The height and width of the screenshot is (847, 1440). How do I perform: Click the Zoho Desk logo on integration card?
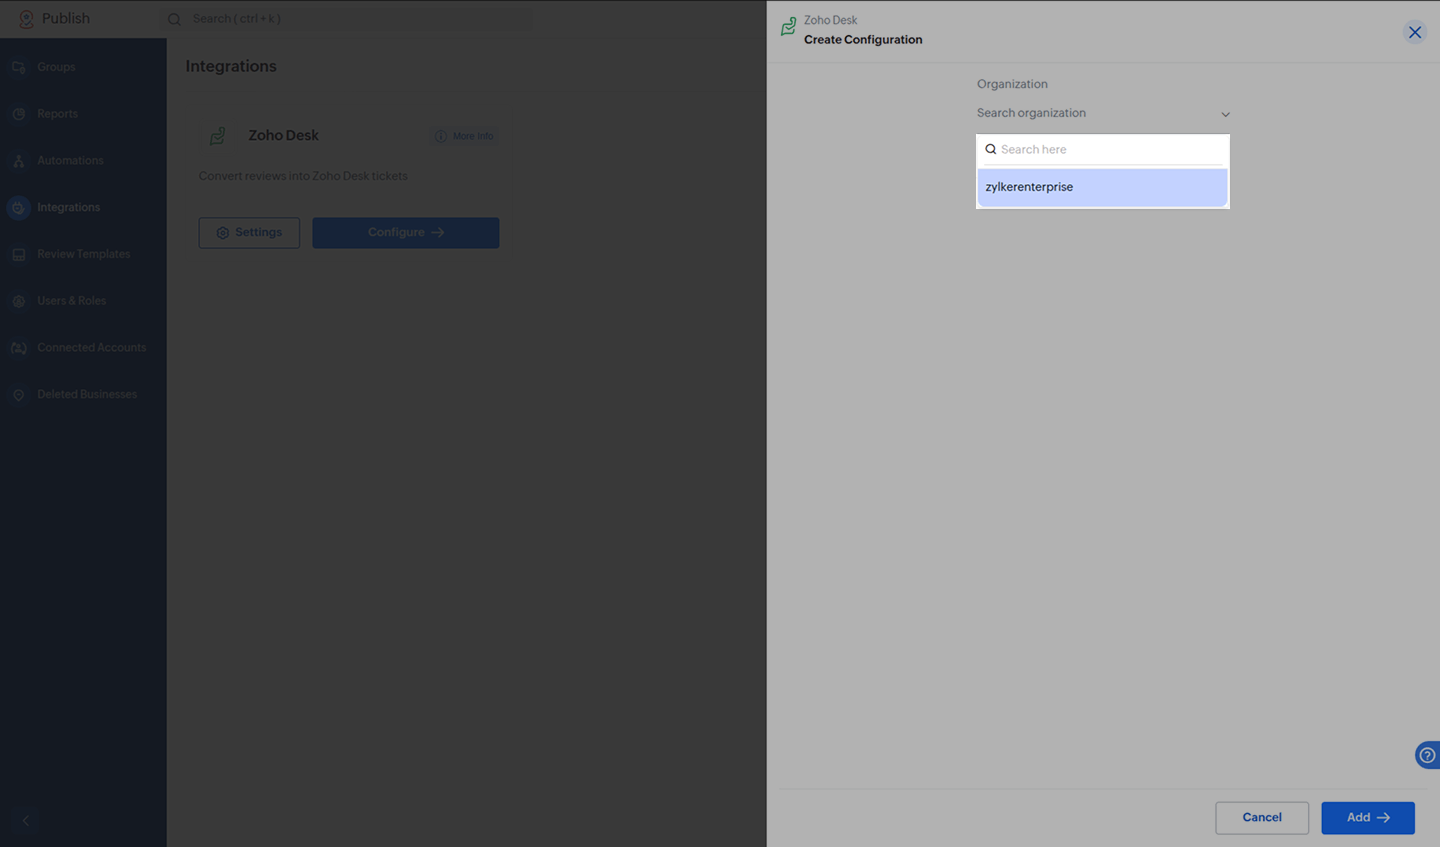[x=217, y=136]
